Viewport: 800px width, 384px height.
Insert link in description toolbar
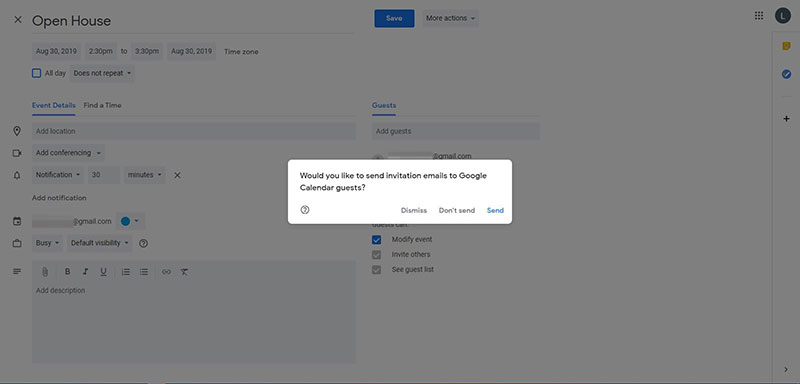(166, 272)
